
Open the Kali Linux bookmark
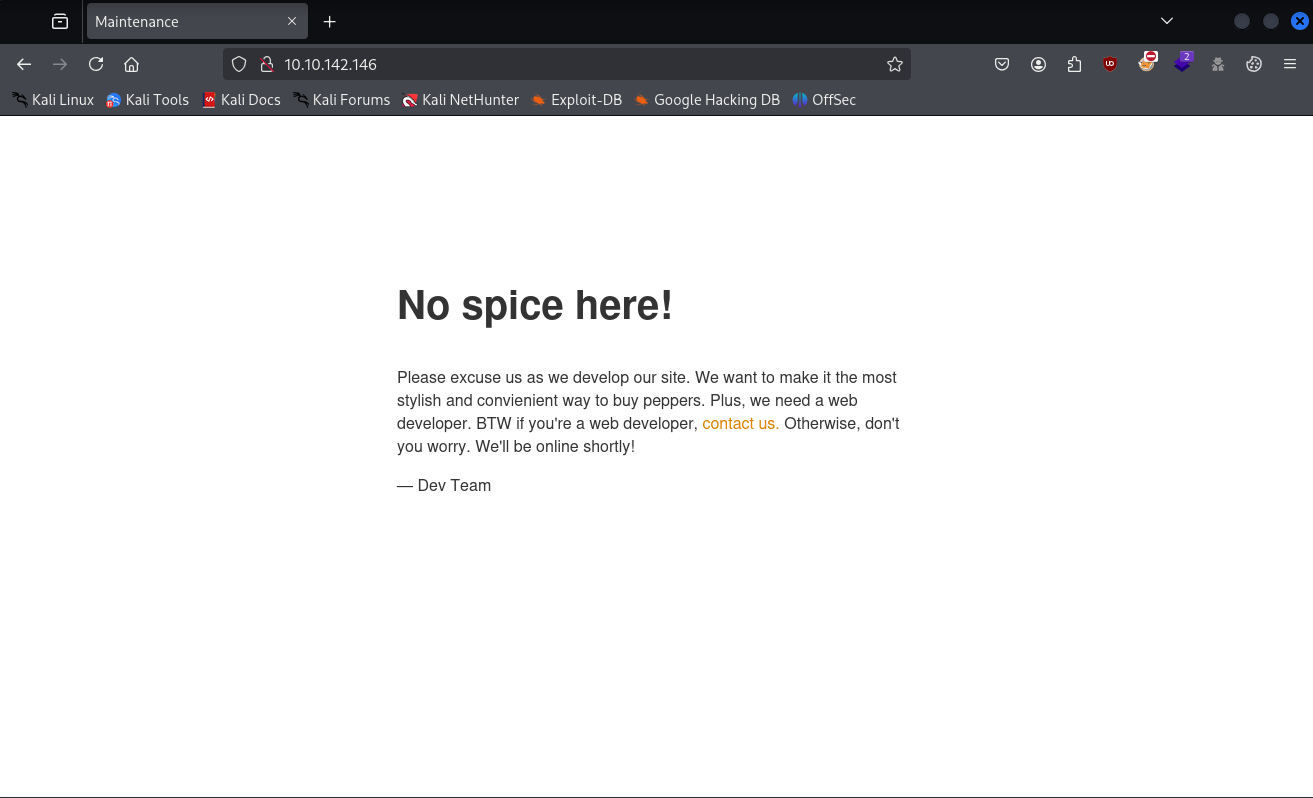(53, 100)
